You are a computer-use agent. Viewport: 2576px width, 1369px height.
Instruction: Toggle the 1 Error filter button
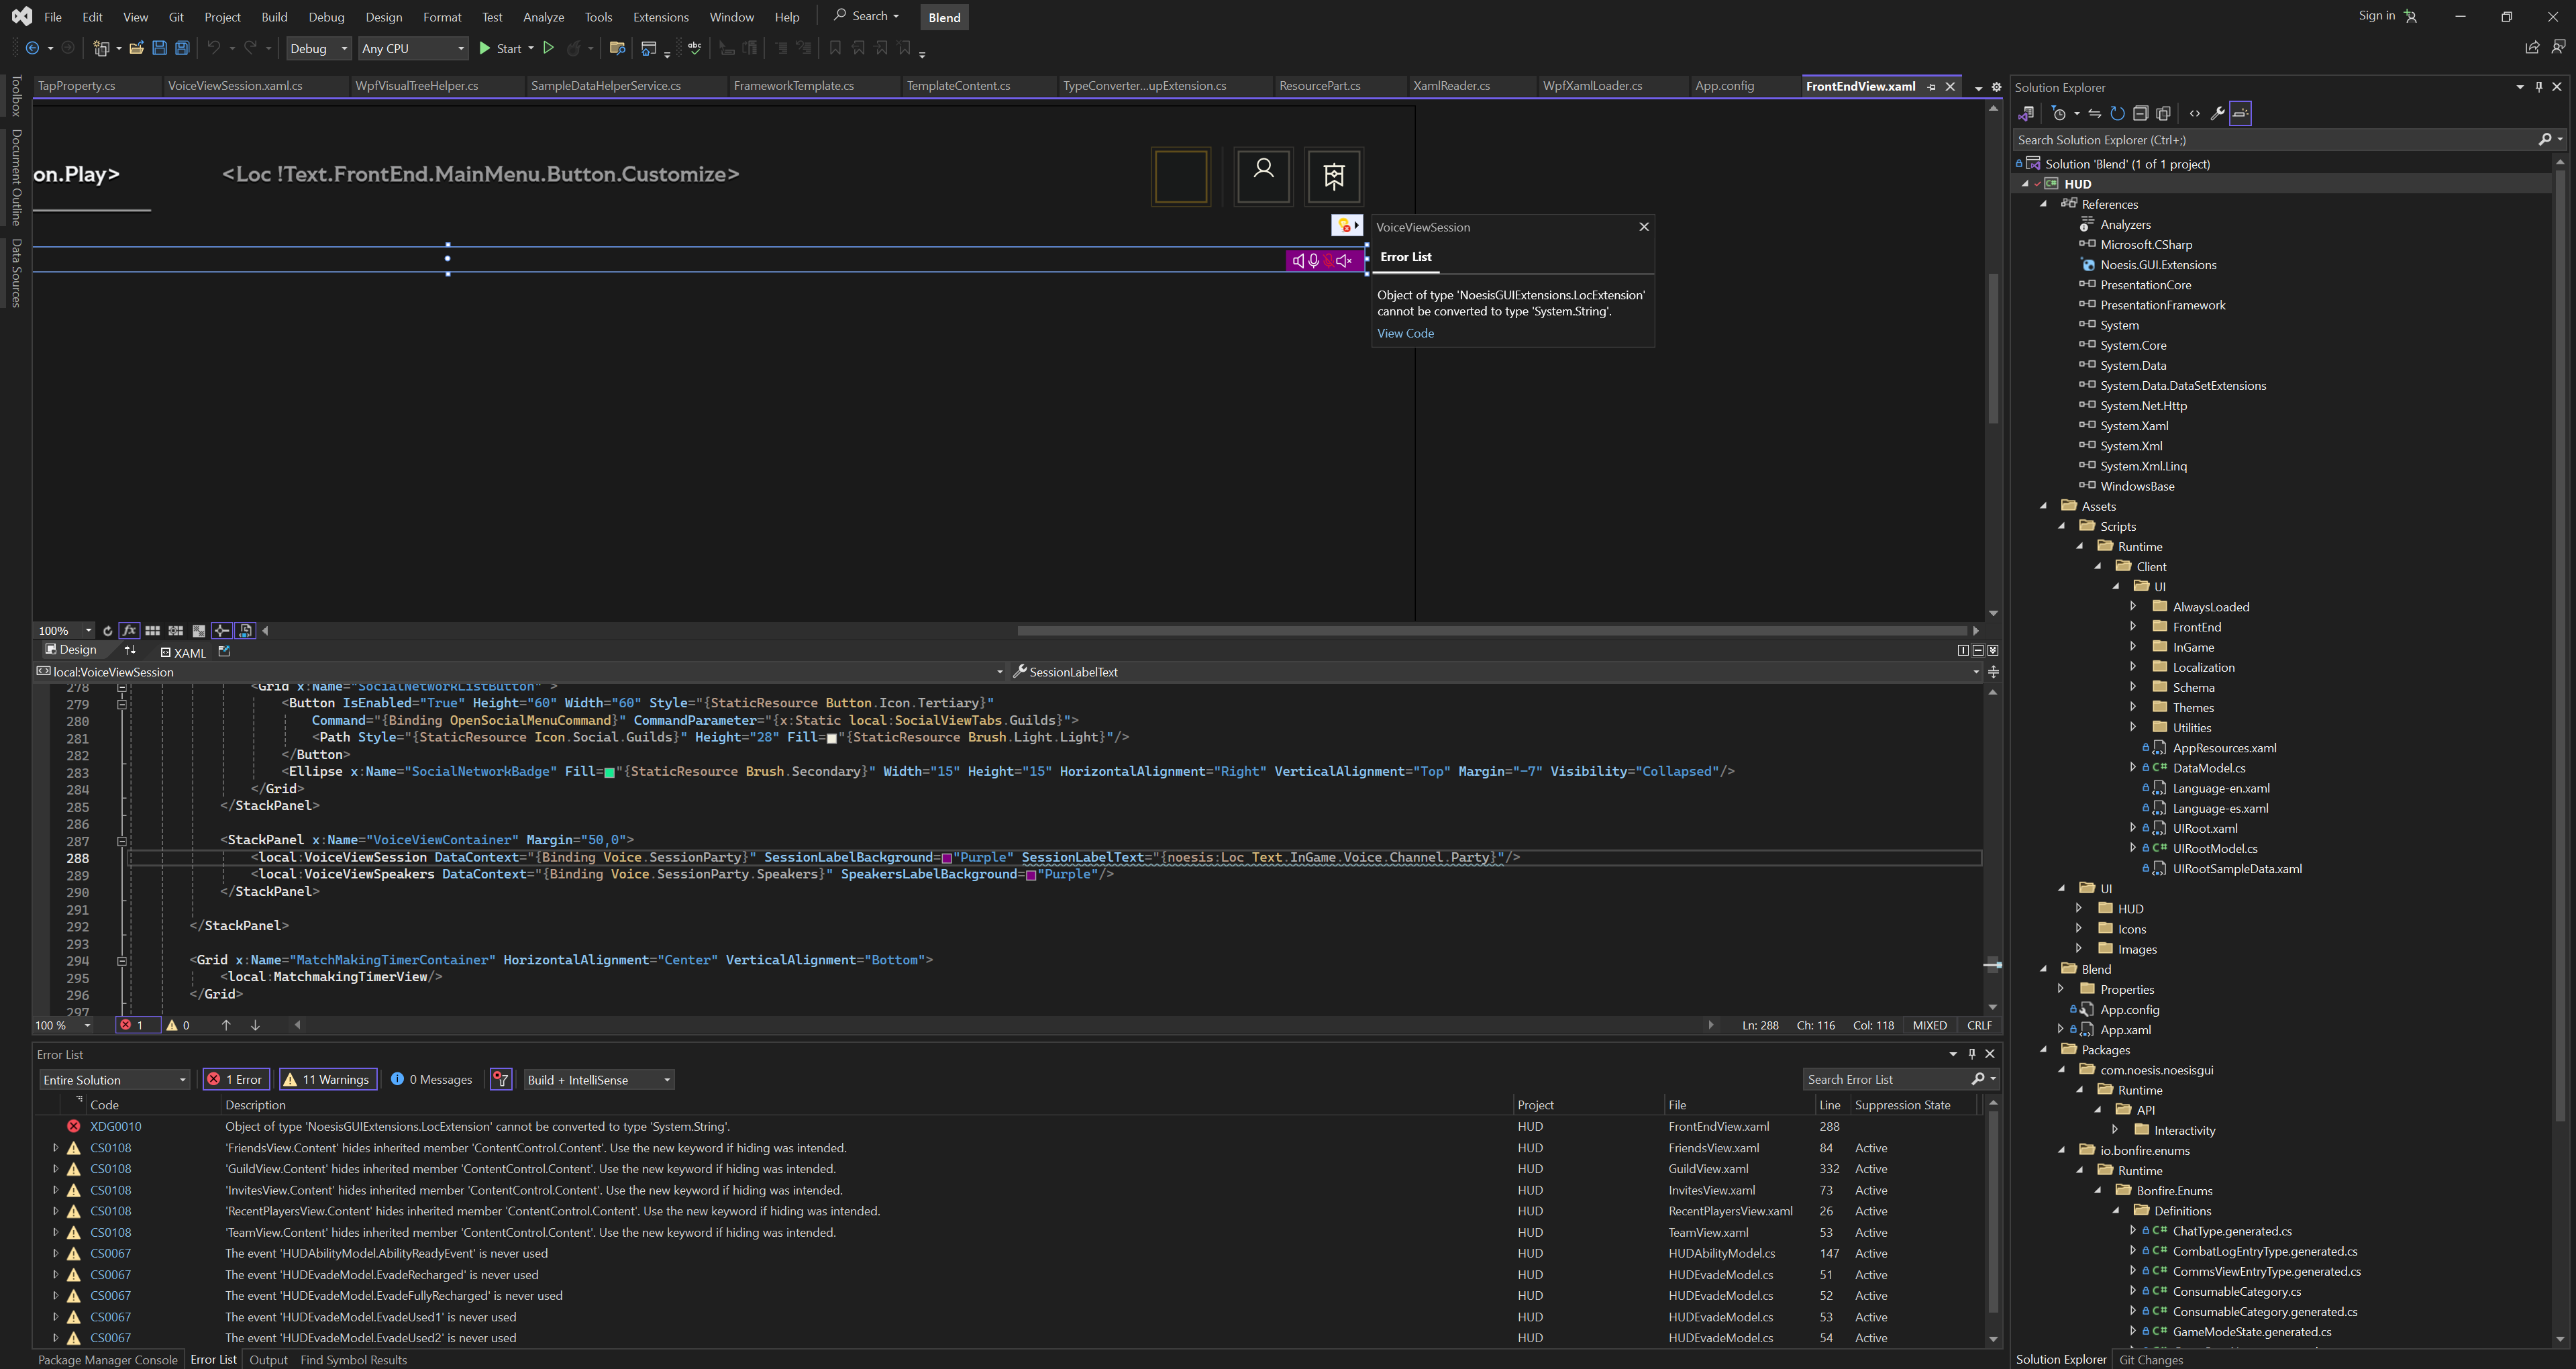click(235, 1080)
